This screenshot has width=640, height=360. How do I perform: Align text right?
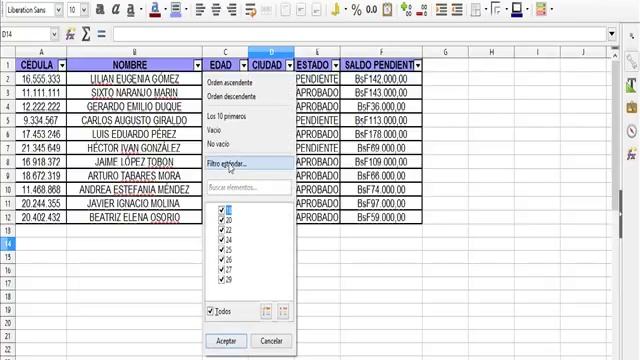pos(232,9)
